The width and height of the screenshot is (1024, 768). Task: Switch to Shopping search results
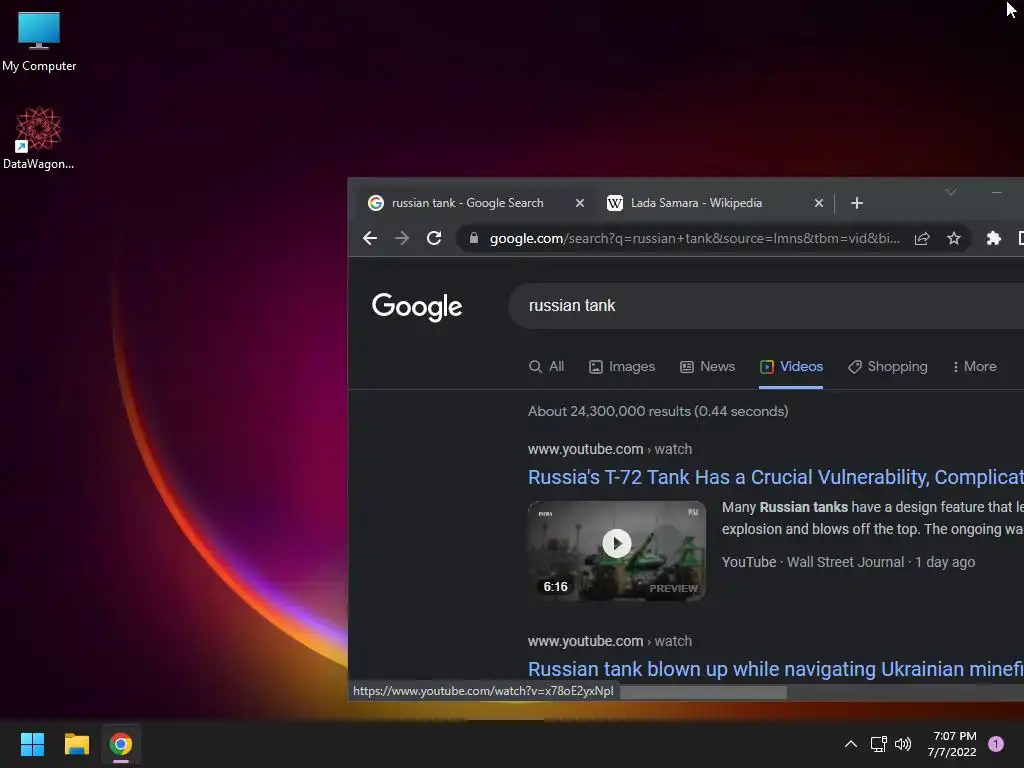coord(888,367)
